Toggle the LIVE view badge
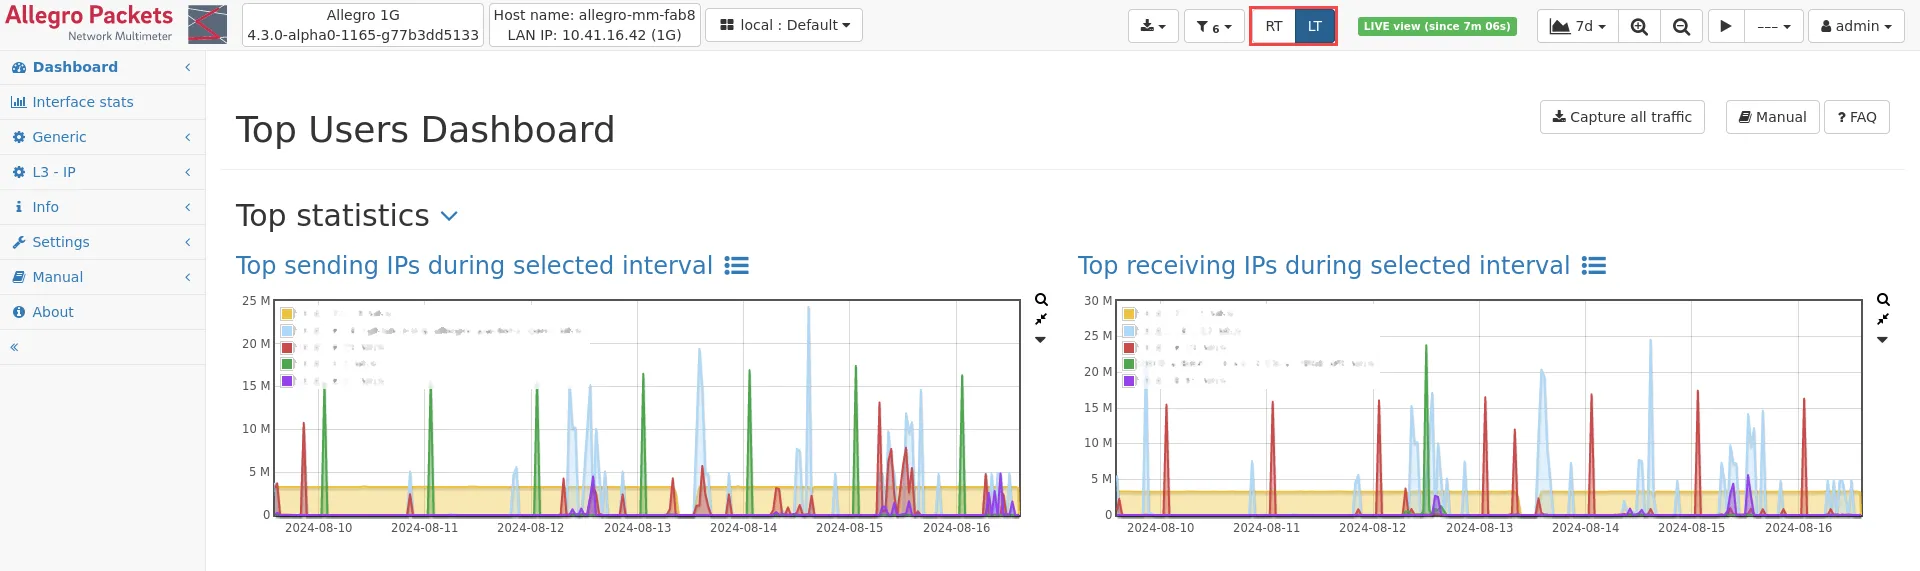The image size is (1920, 571). [x=1436, y=26]
